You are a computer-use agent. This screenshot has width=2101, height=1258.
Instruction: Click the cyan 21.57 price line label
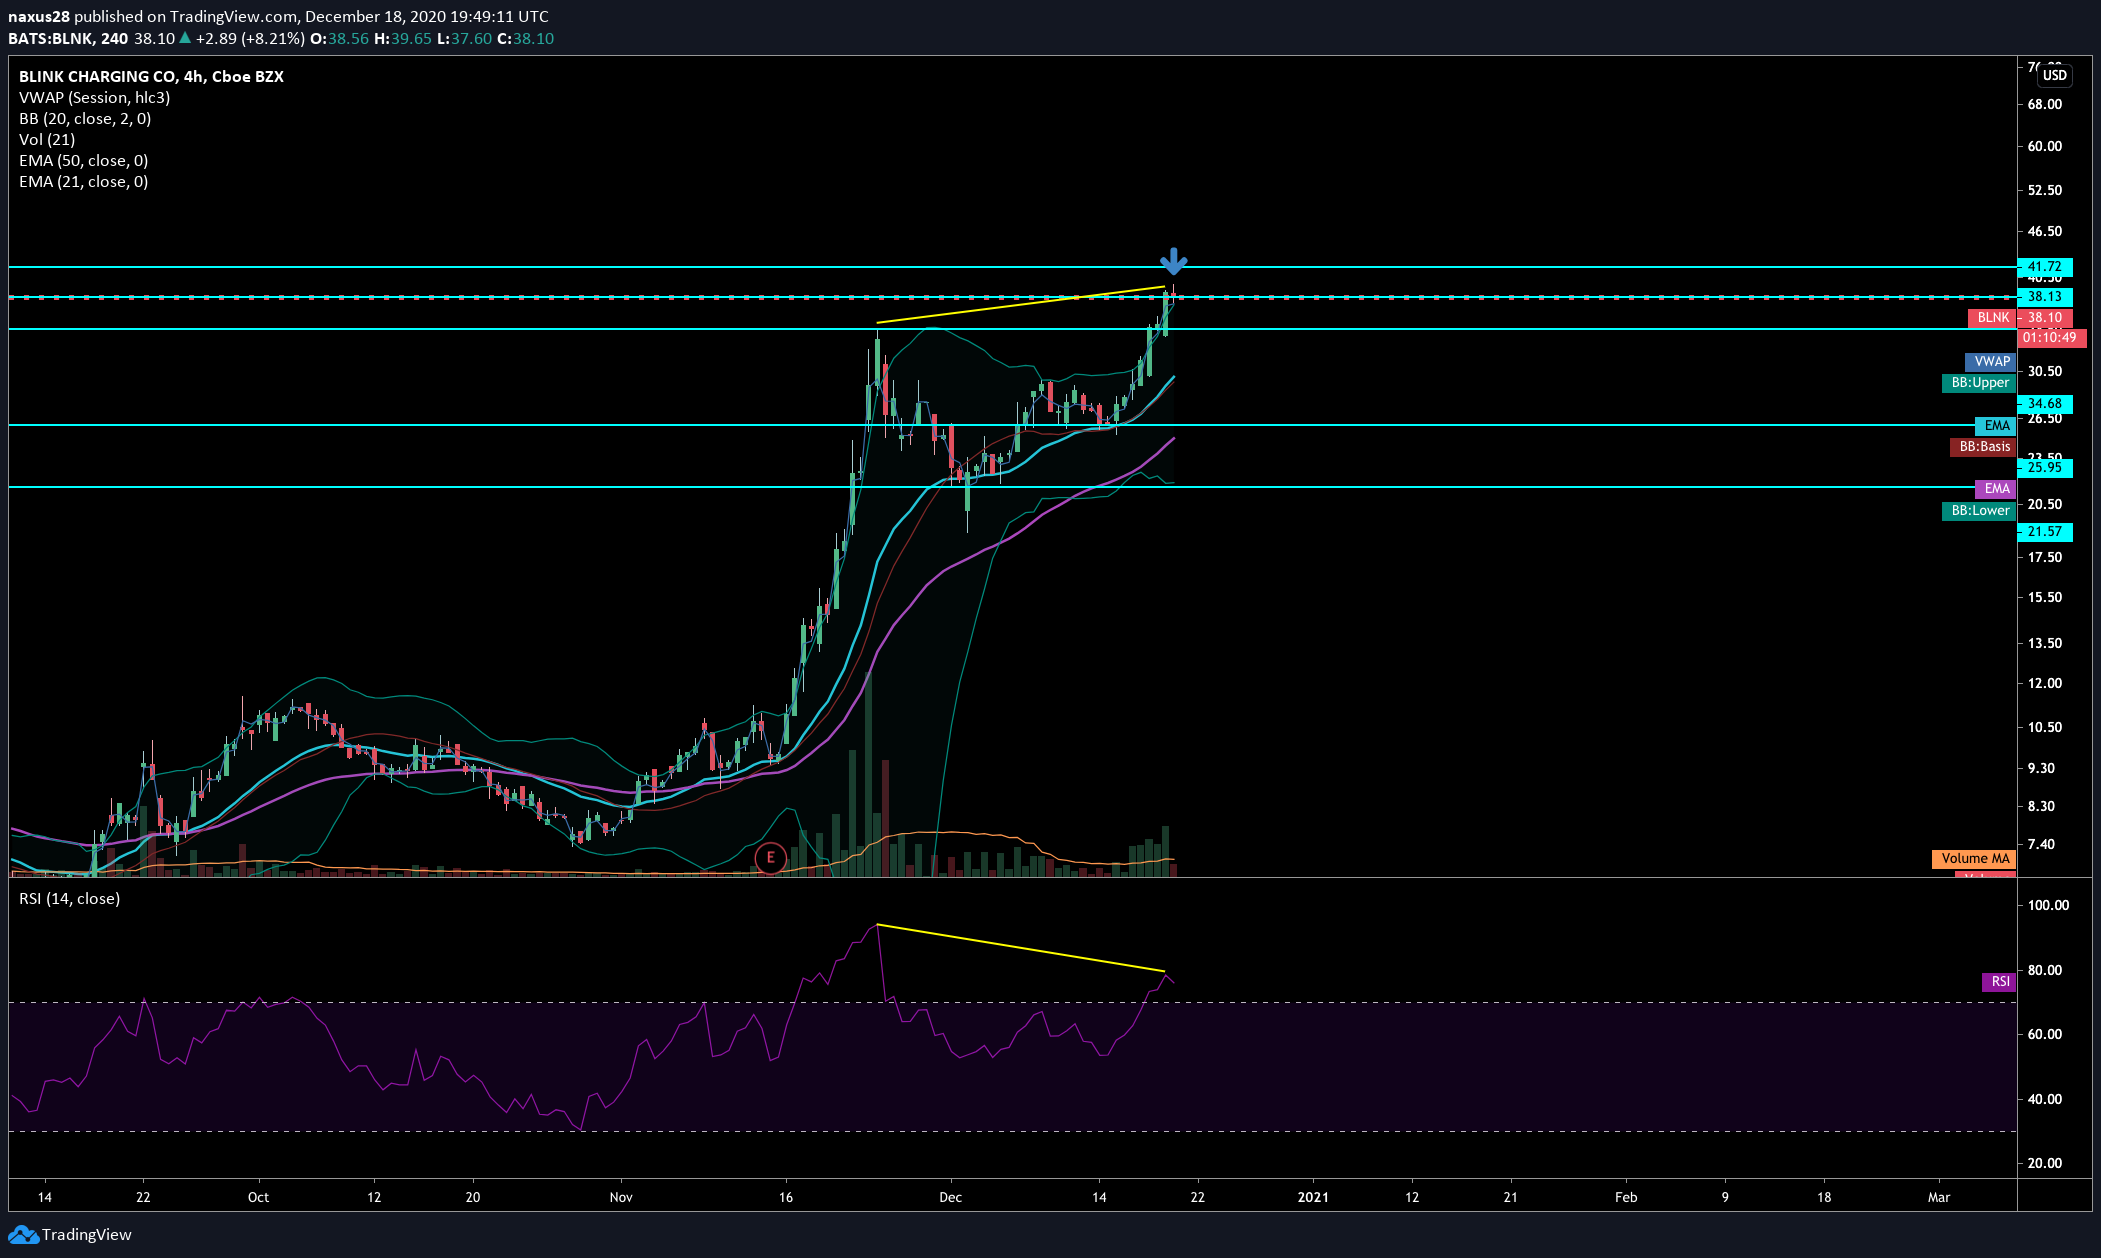pyautogui.click(x=2045, y=532)
